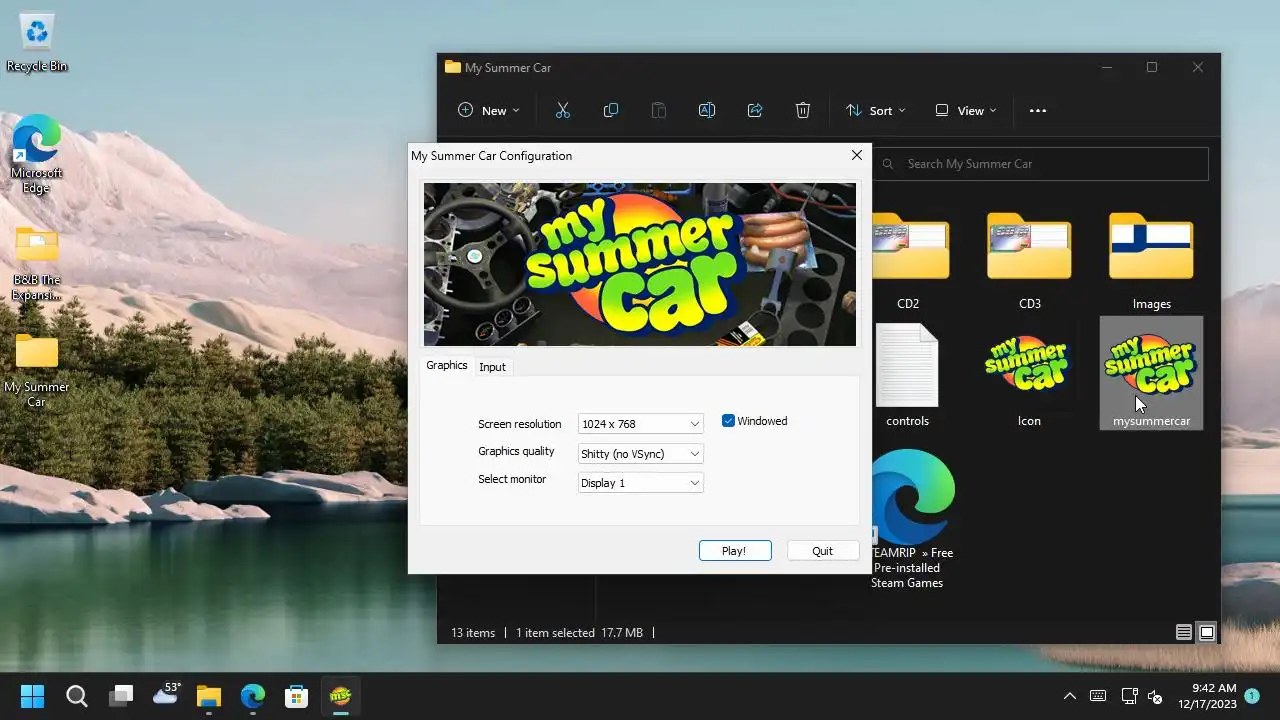Select the Recycle Bin desktop icon

pos(37,42)
